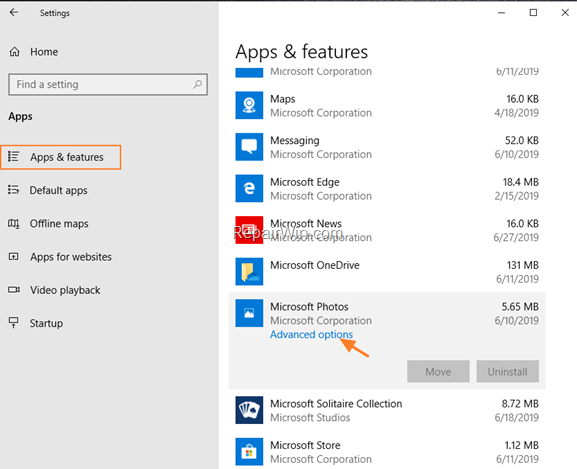Screen dimensions: 577x469
Task: Click the Apps & features list icon
Action: click(14, 157)
